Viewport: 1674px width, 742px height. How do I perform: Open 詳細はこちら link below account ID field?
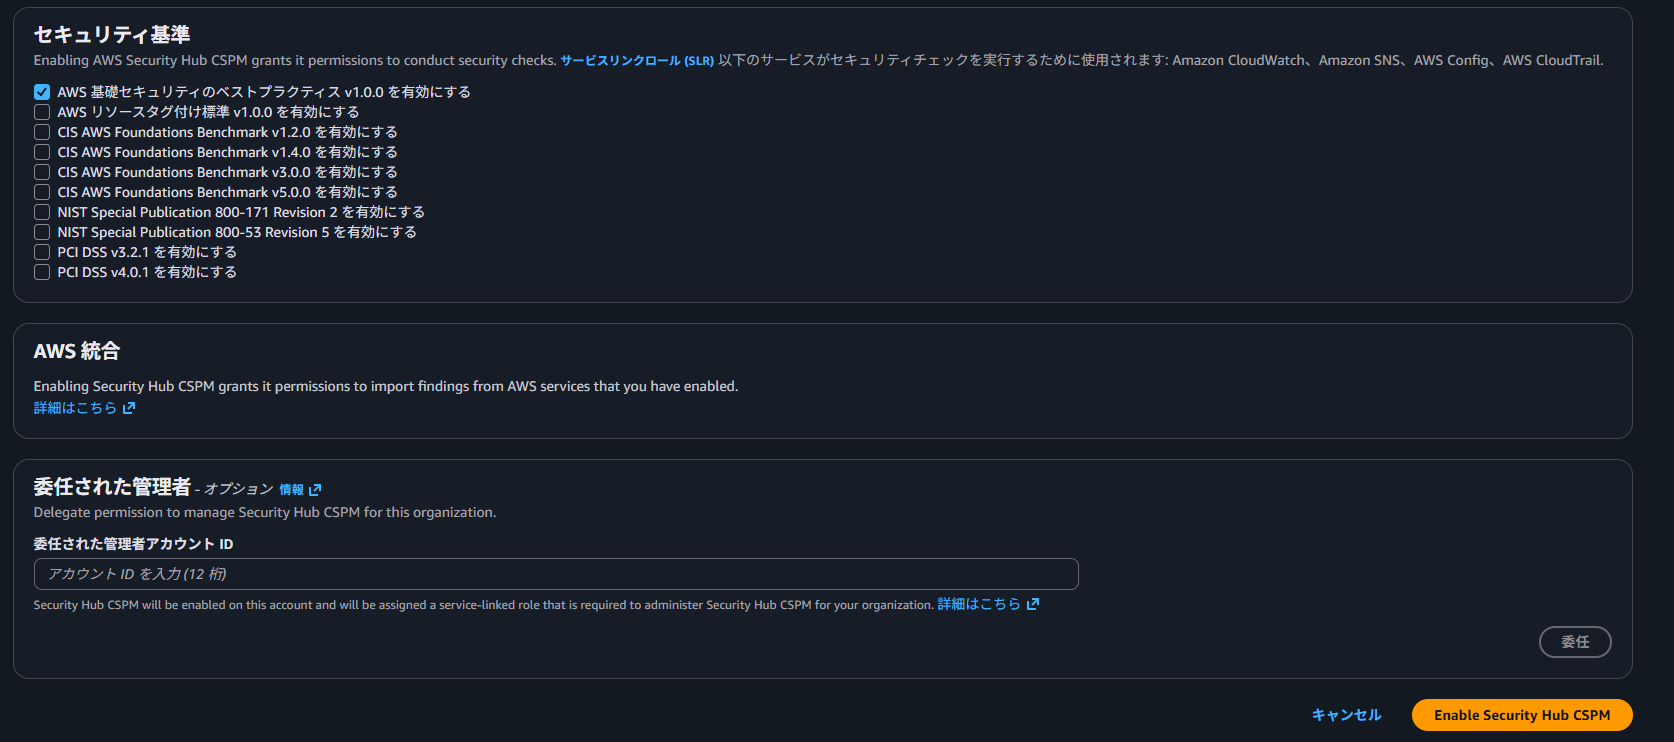pyautogui.click(x=978, y=604)
